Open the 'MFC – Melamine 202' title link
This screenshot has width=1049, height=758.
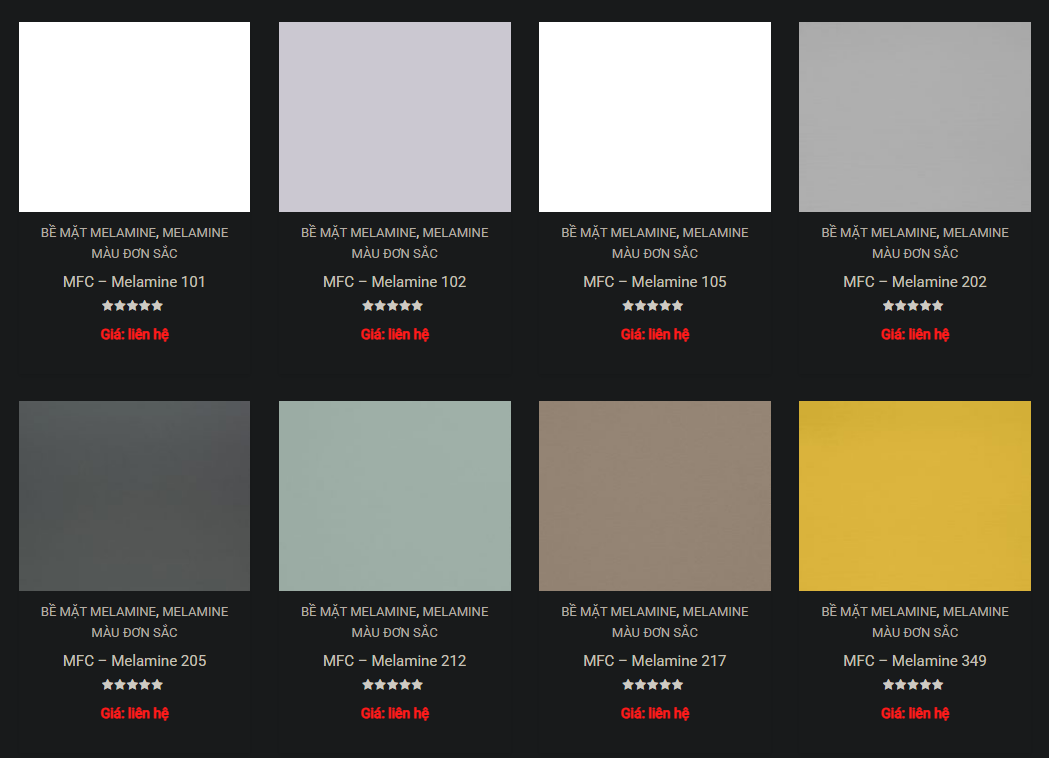914,282
